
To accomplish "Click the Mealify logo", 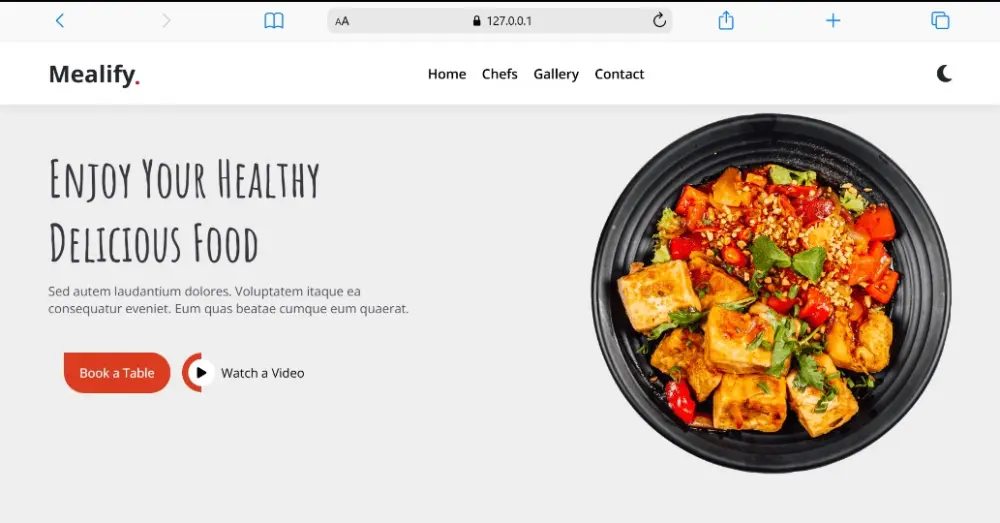I will pos(94,74).
